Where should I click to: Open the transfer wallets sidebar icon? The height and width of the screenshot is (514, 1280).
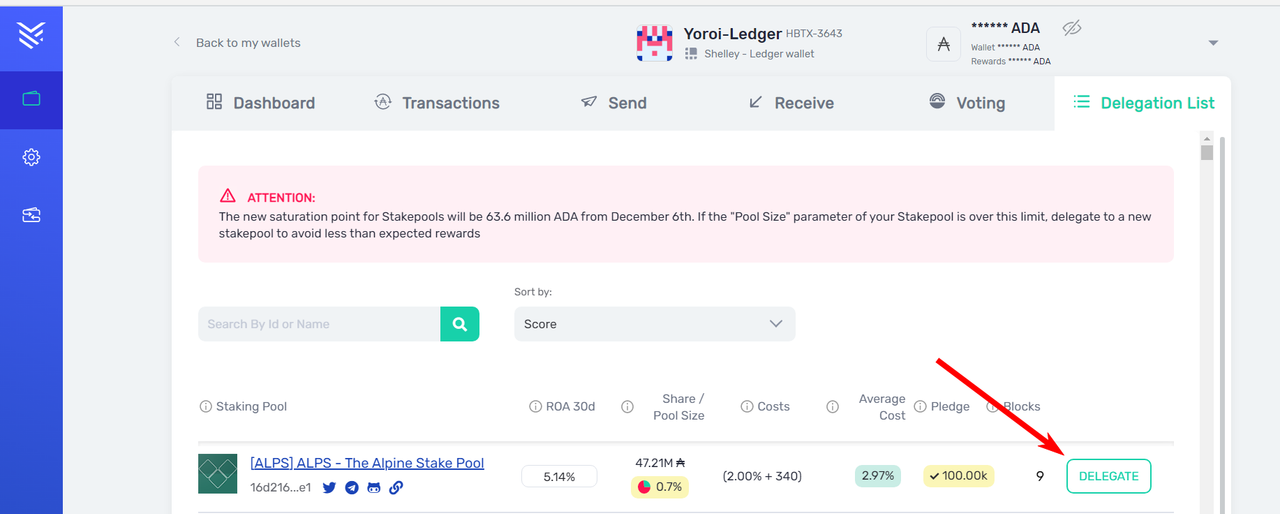[x=31, y=215]
